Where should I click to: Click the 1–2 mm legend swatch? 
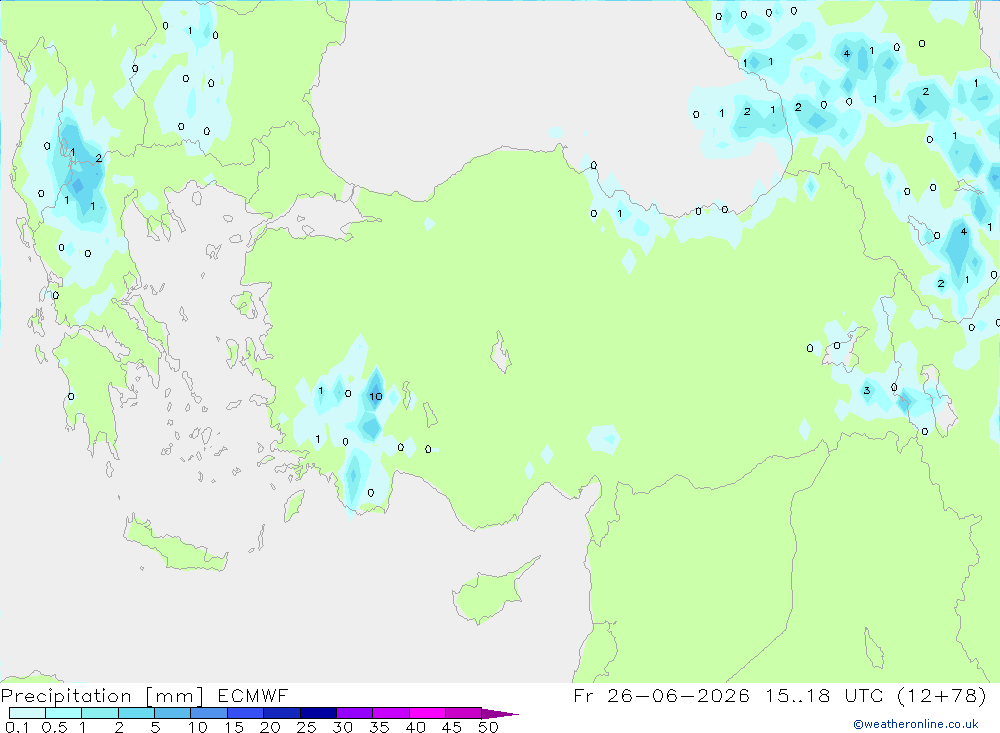[x=100, y=713]
